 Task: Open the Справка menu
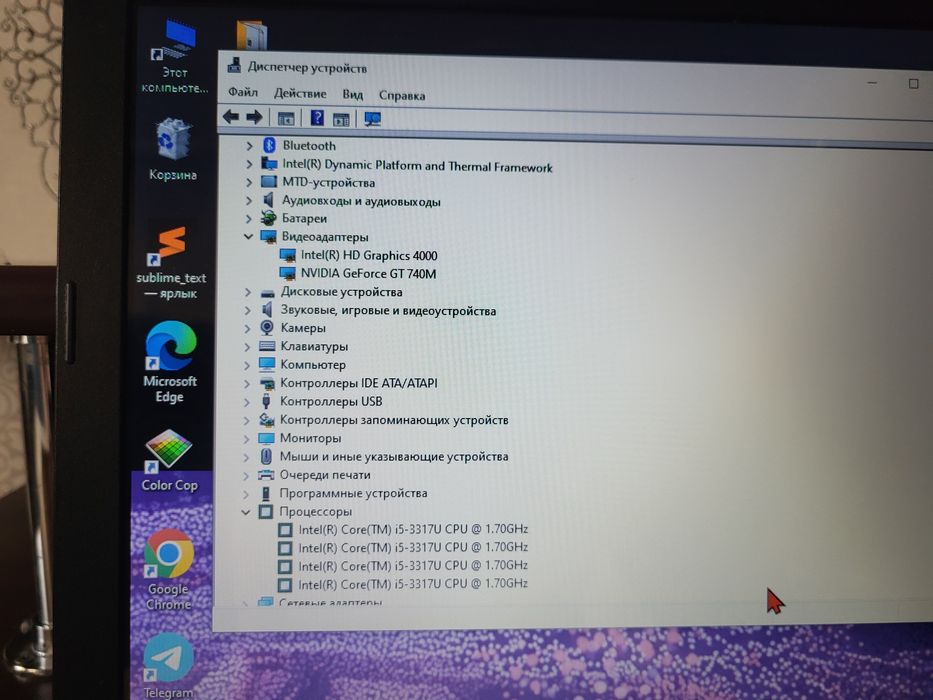coord(402,96)
